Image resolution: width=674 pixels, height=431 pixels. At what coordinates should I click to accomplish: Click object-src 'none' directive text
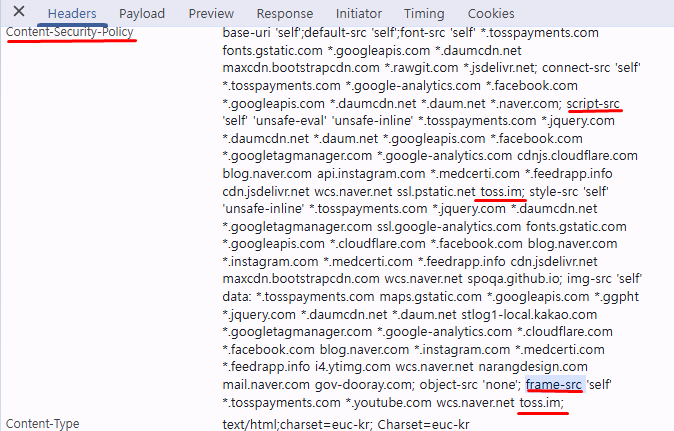(470, 384)
